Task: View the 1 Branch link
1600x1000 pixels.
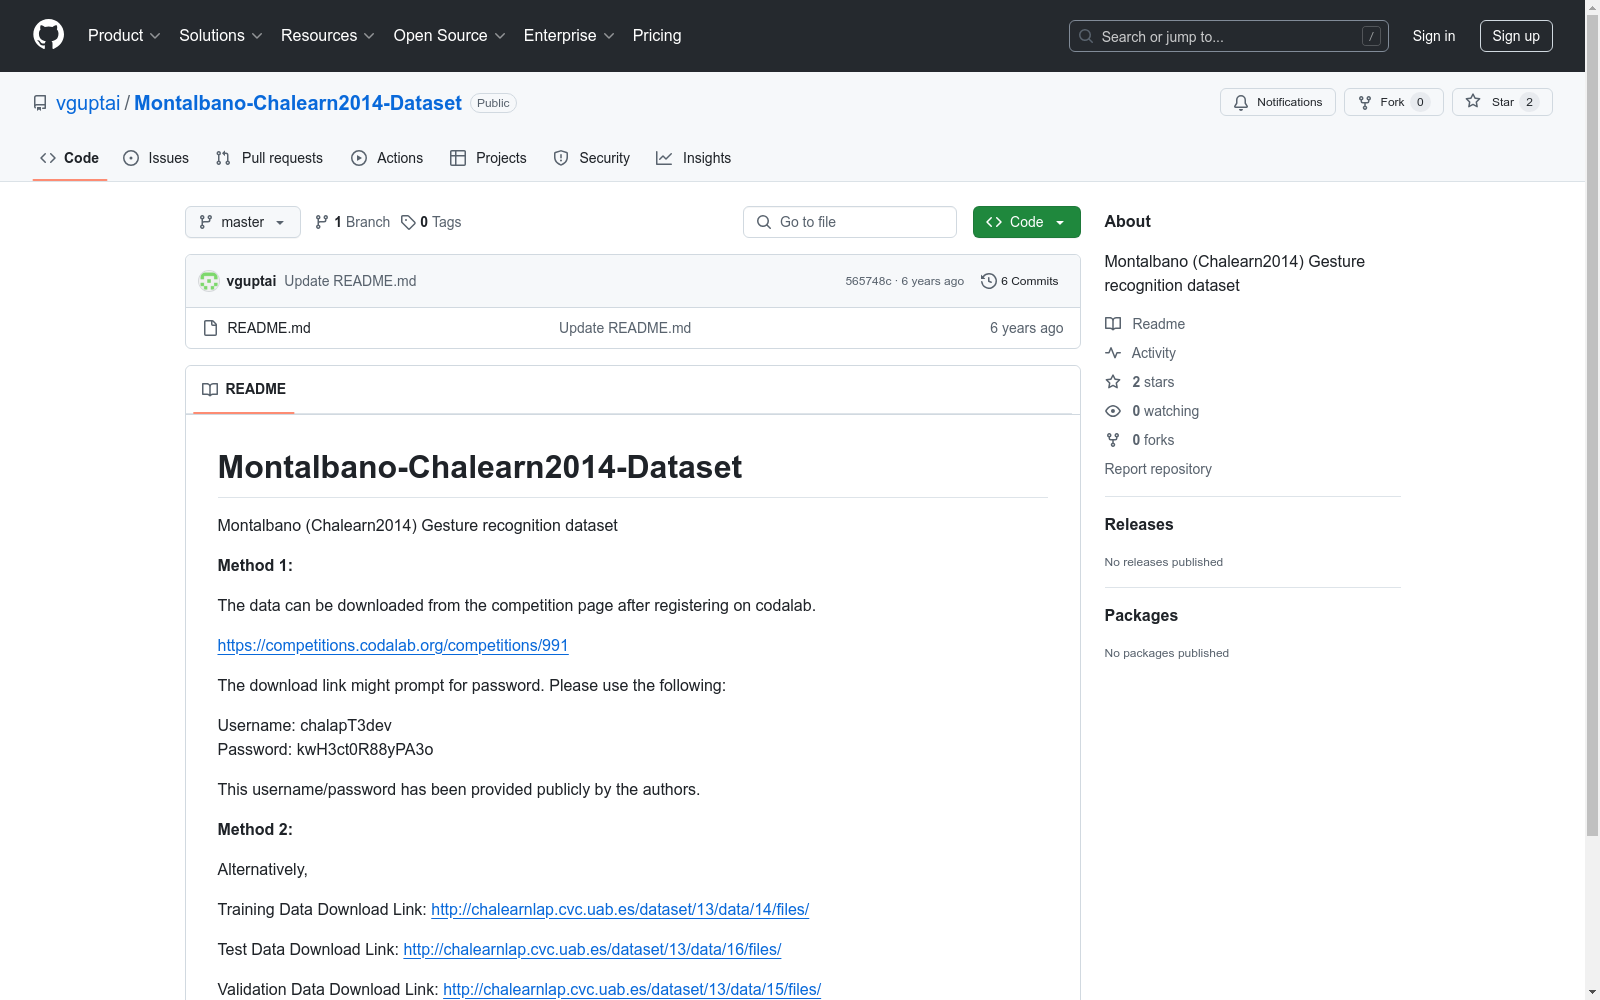Action: (352, 222)
